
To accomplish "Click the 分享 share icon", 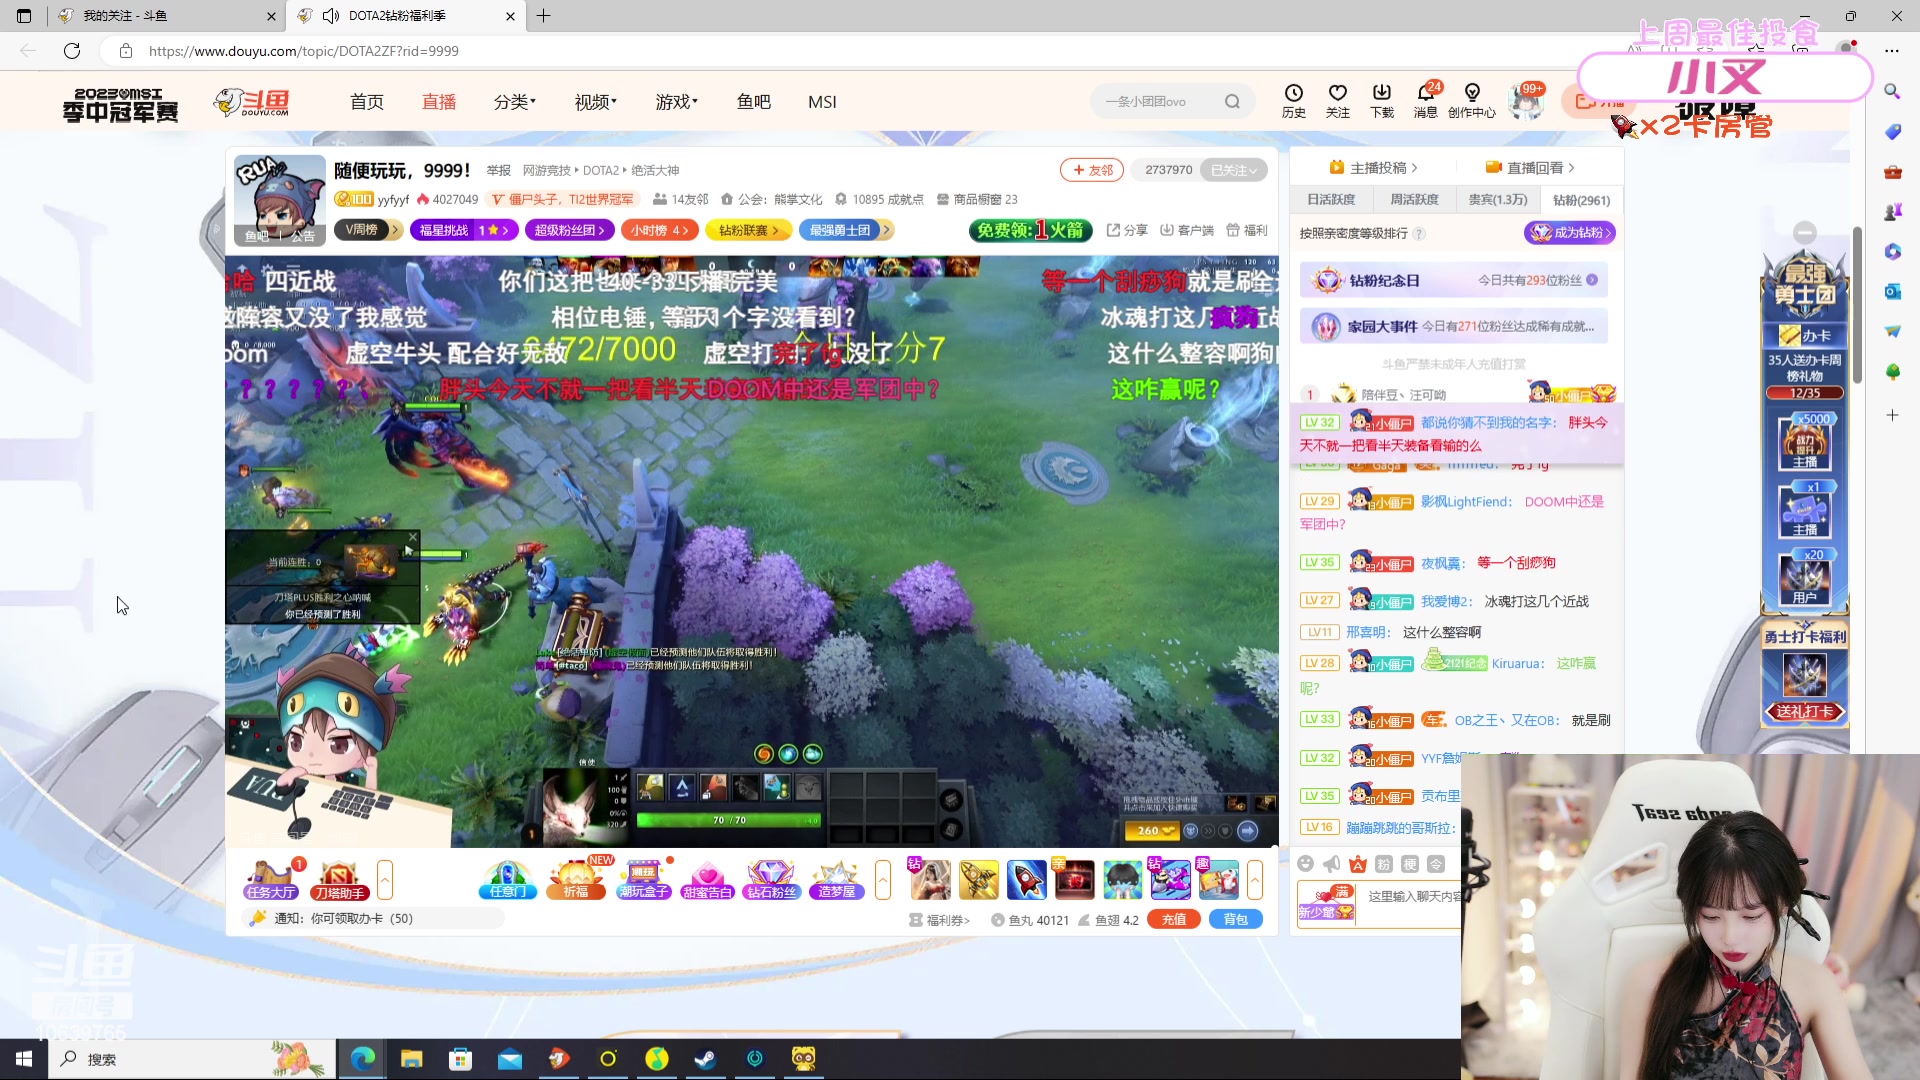I will click(x=1127, y=230).
